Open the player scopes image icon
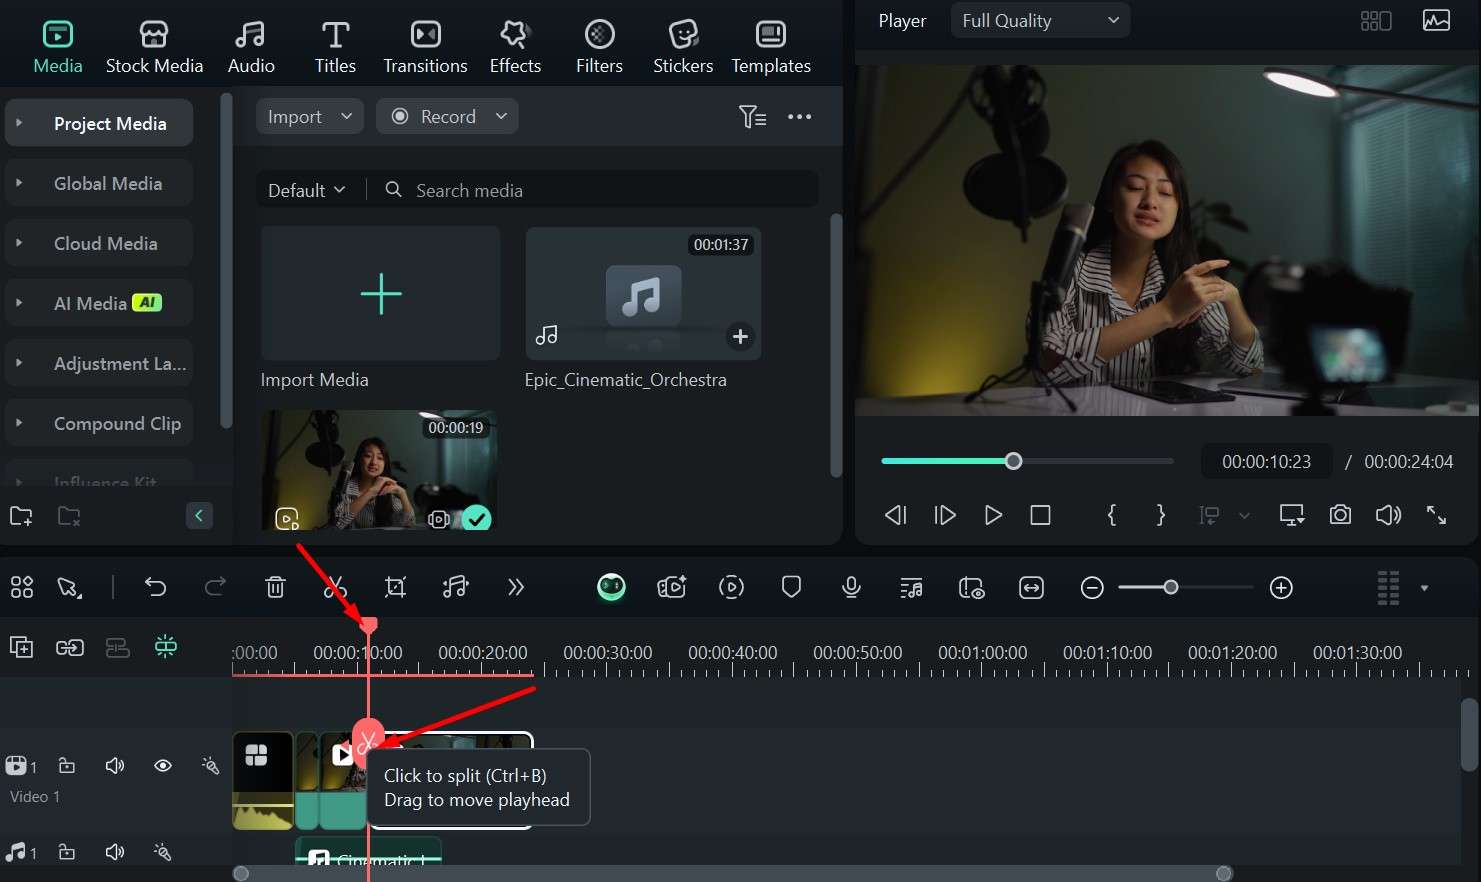The image size is (1481, 882). coord(1436,20)
